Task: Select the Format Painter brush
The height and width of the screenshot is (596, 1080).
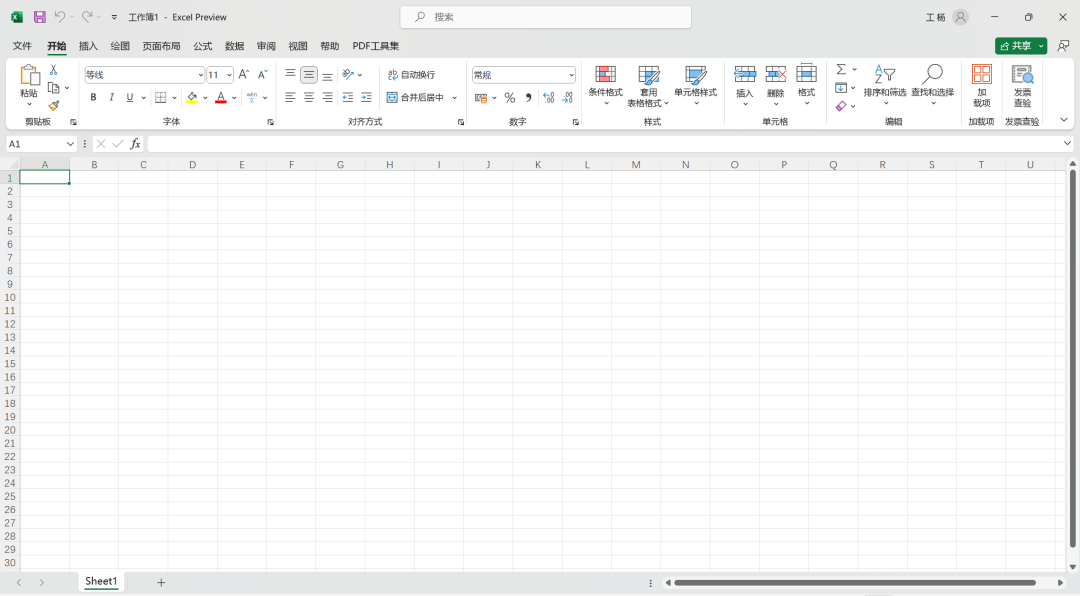Action: (53, 105)
